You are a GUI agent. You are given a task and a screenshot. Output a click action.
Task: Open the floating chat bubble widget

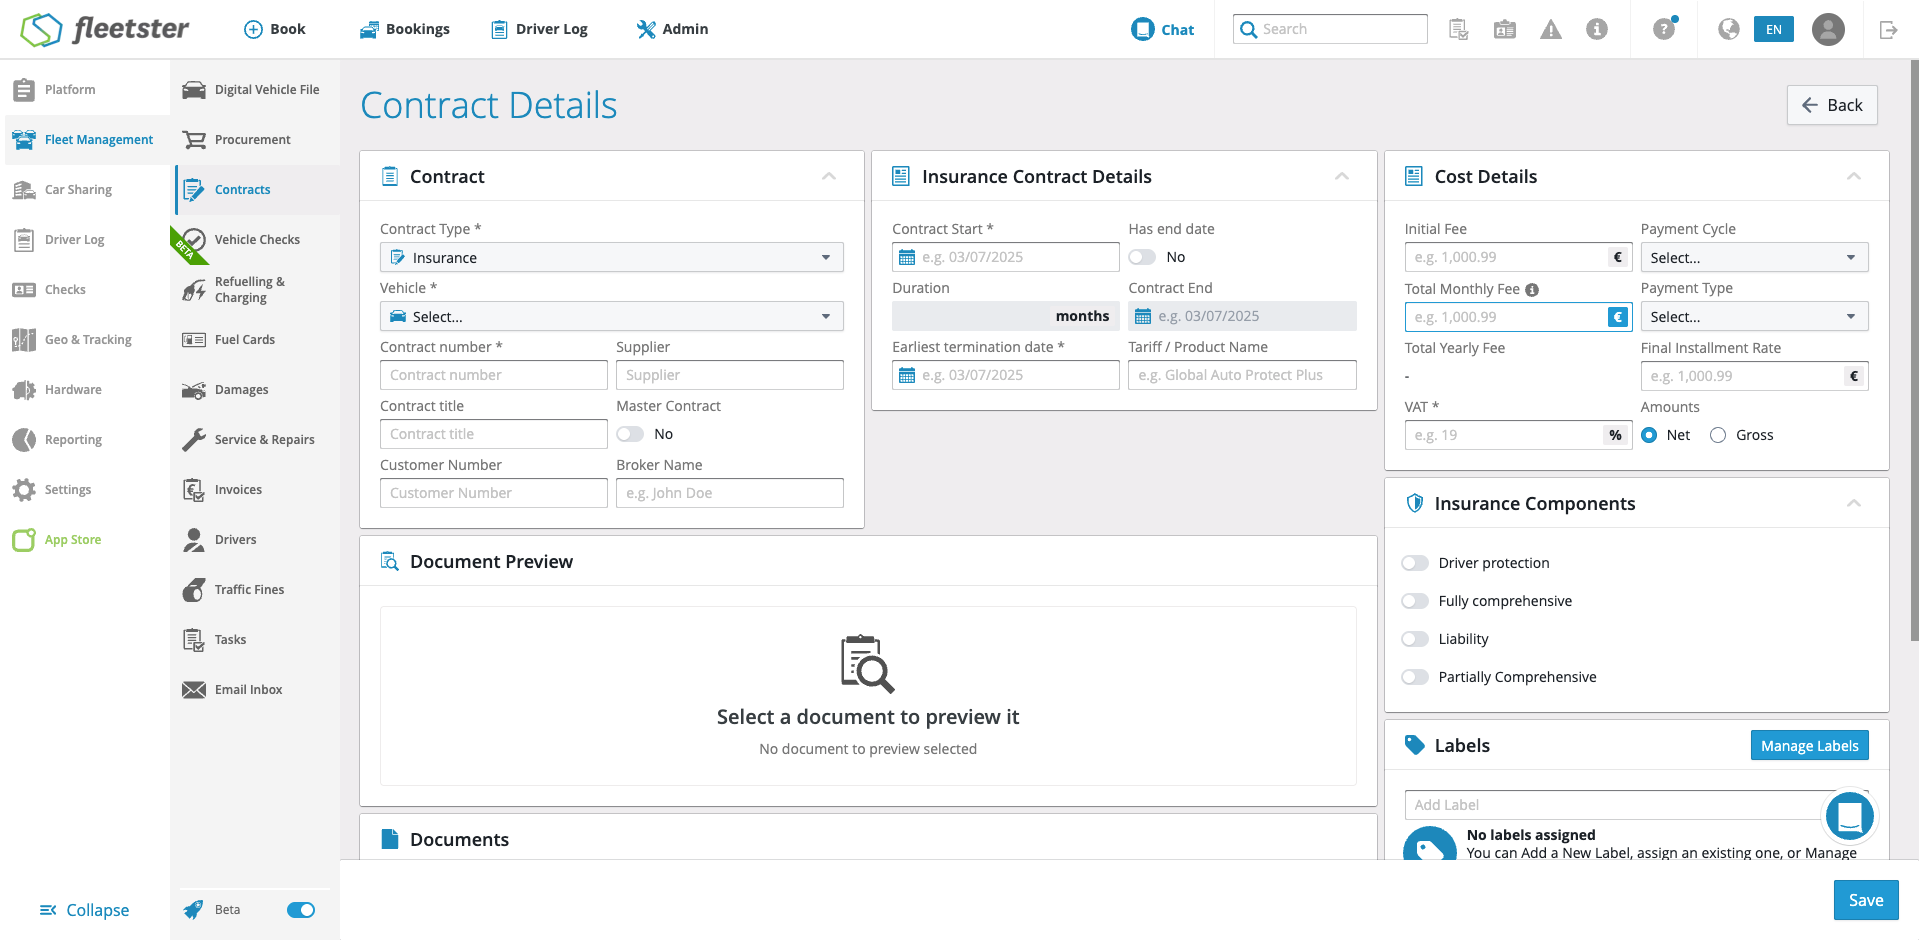[1849, 816]
